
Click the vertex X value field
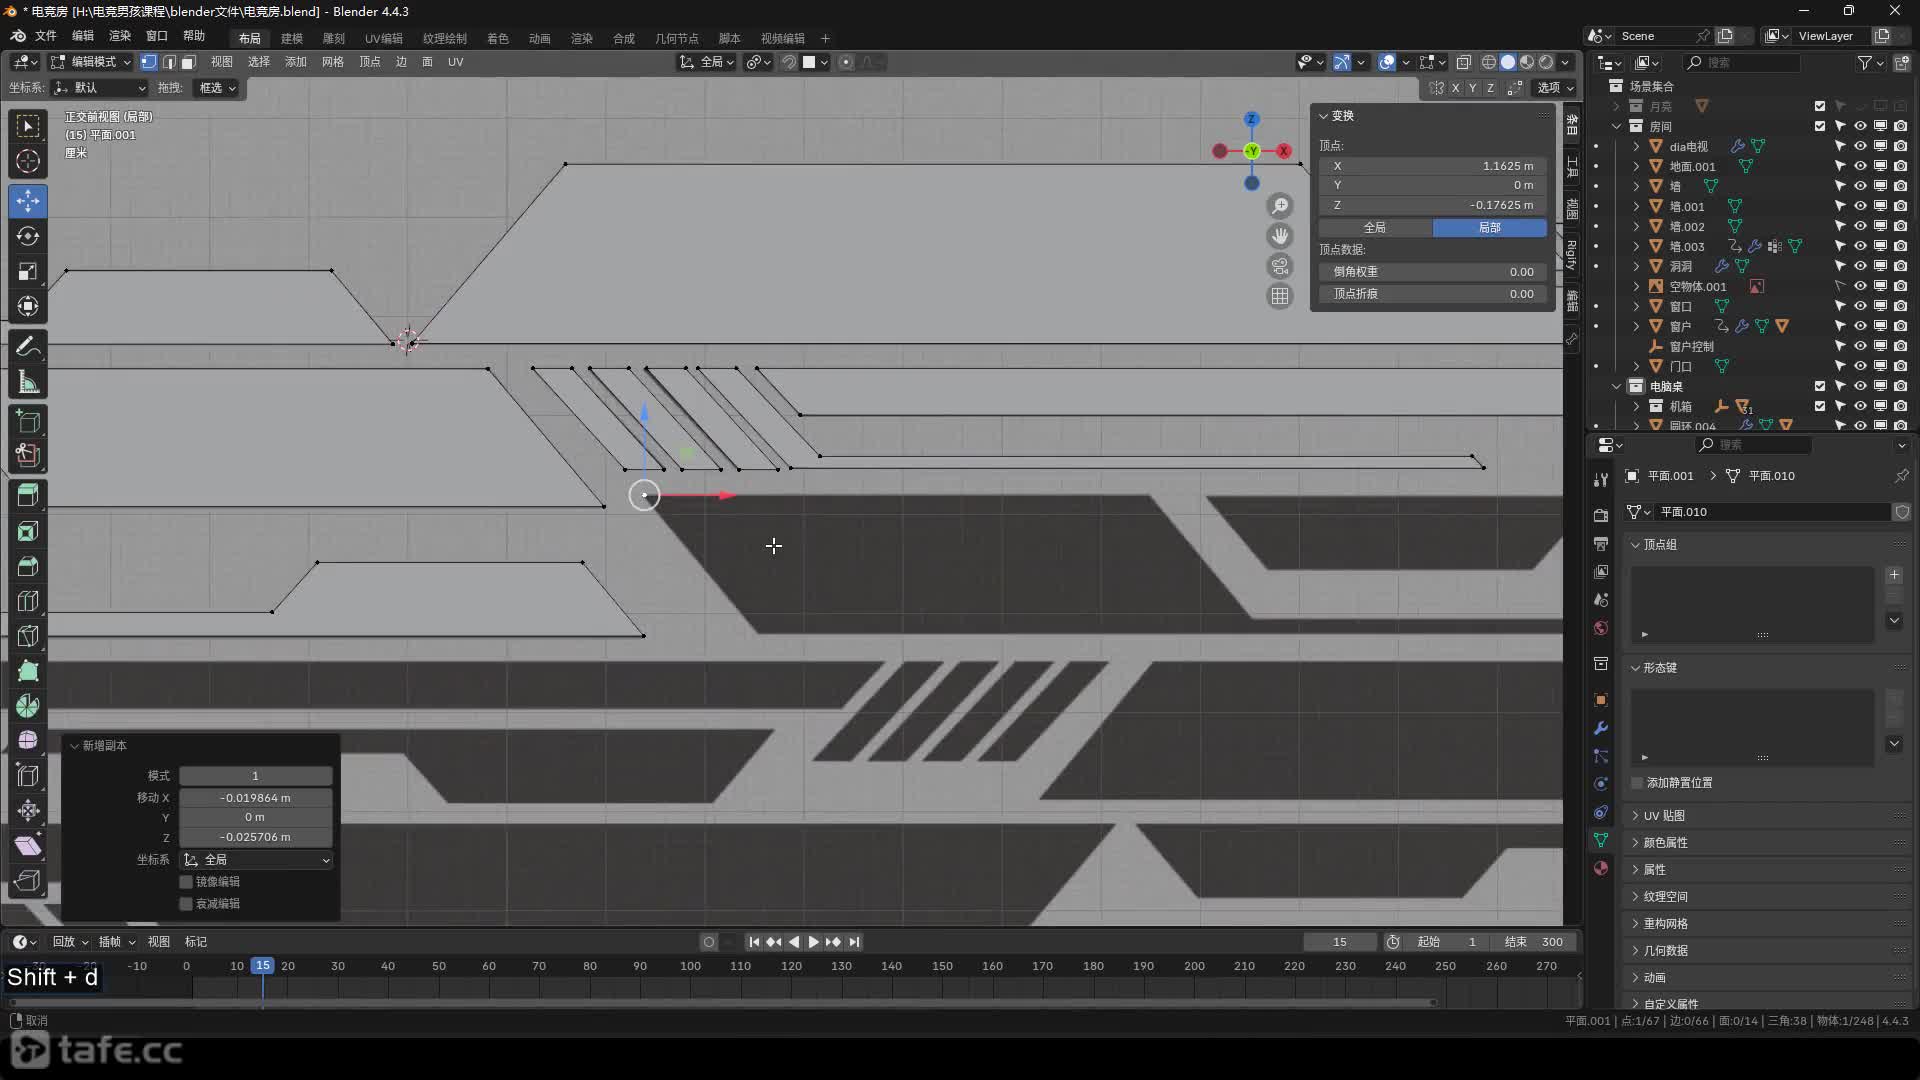click(x=1432, y=166)
